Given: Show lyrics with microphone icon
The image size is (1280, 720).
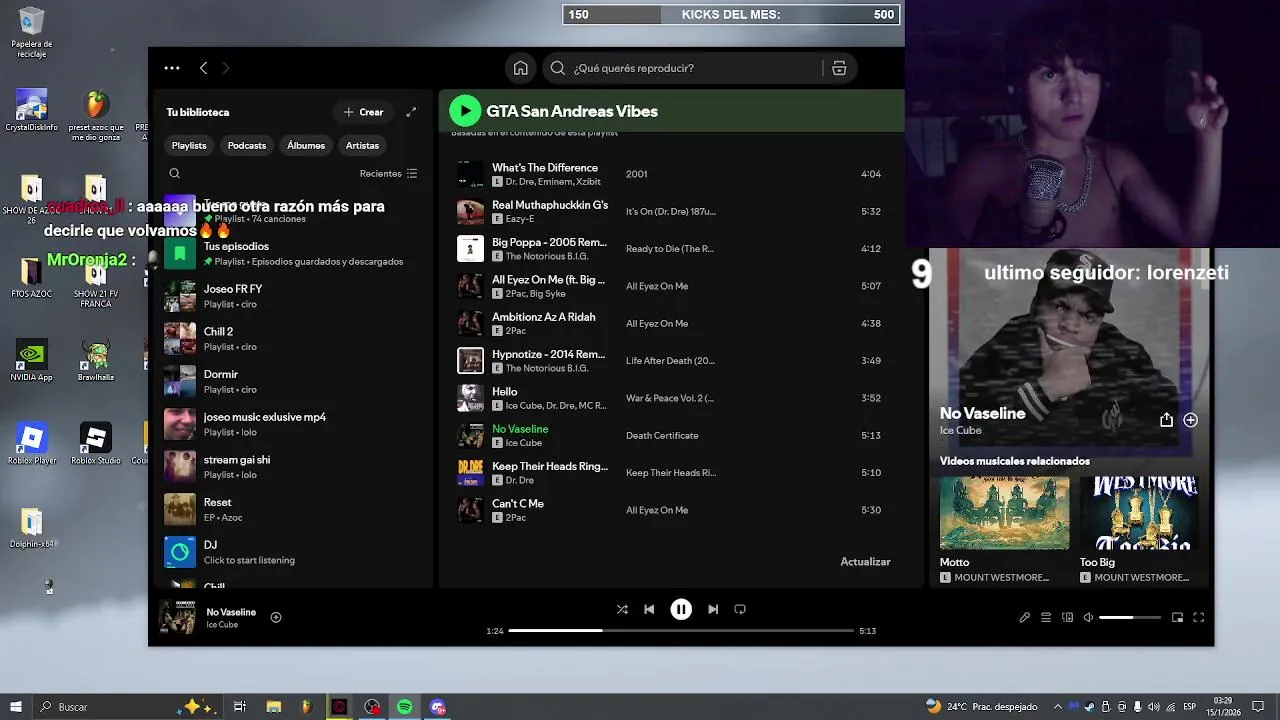Looking at the screenshot, I should tap(1025, 618).
